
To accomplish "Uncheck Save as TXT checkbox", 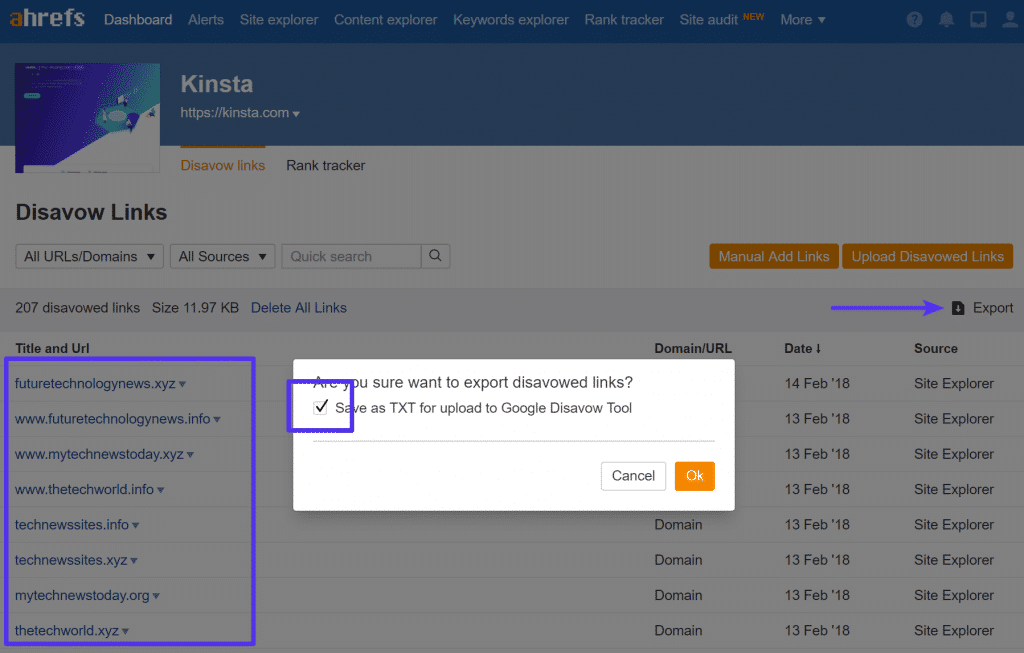I will 321,408.
